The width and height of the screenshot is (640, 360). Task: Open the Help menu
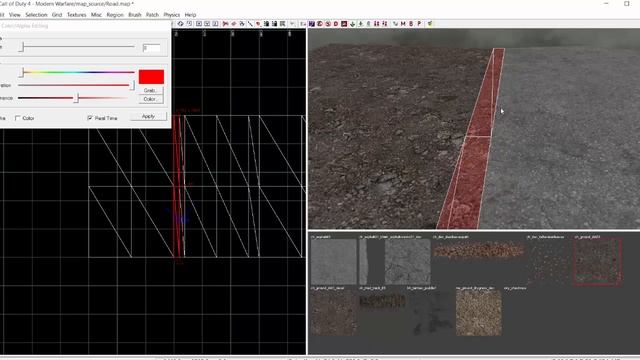tap(190, 15)
